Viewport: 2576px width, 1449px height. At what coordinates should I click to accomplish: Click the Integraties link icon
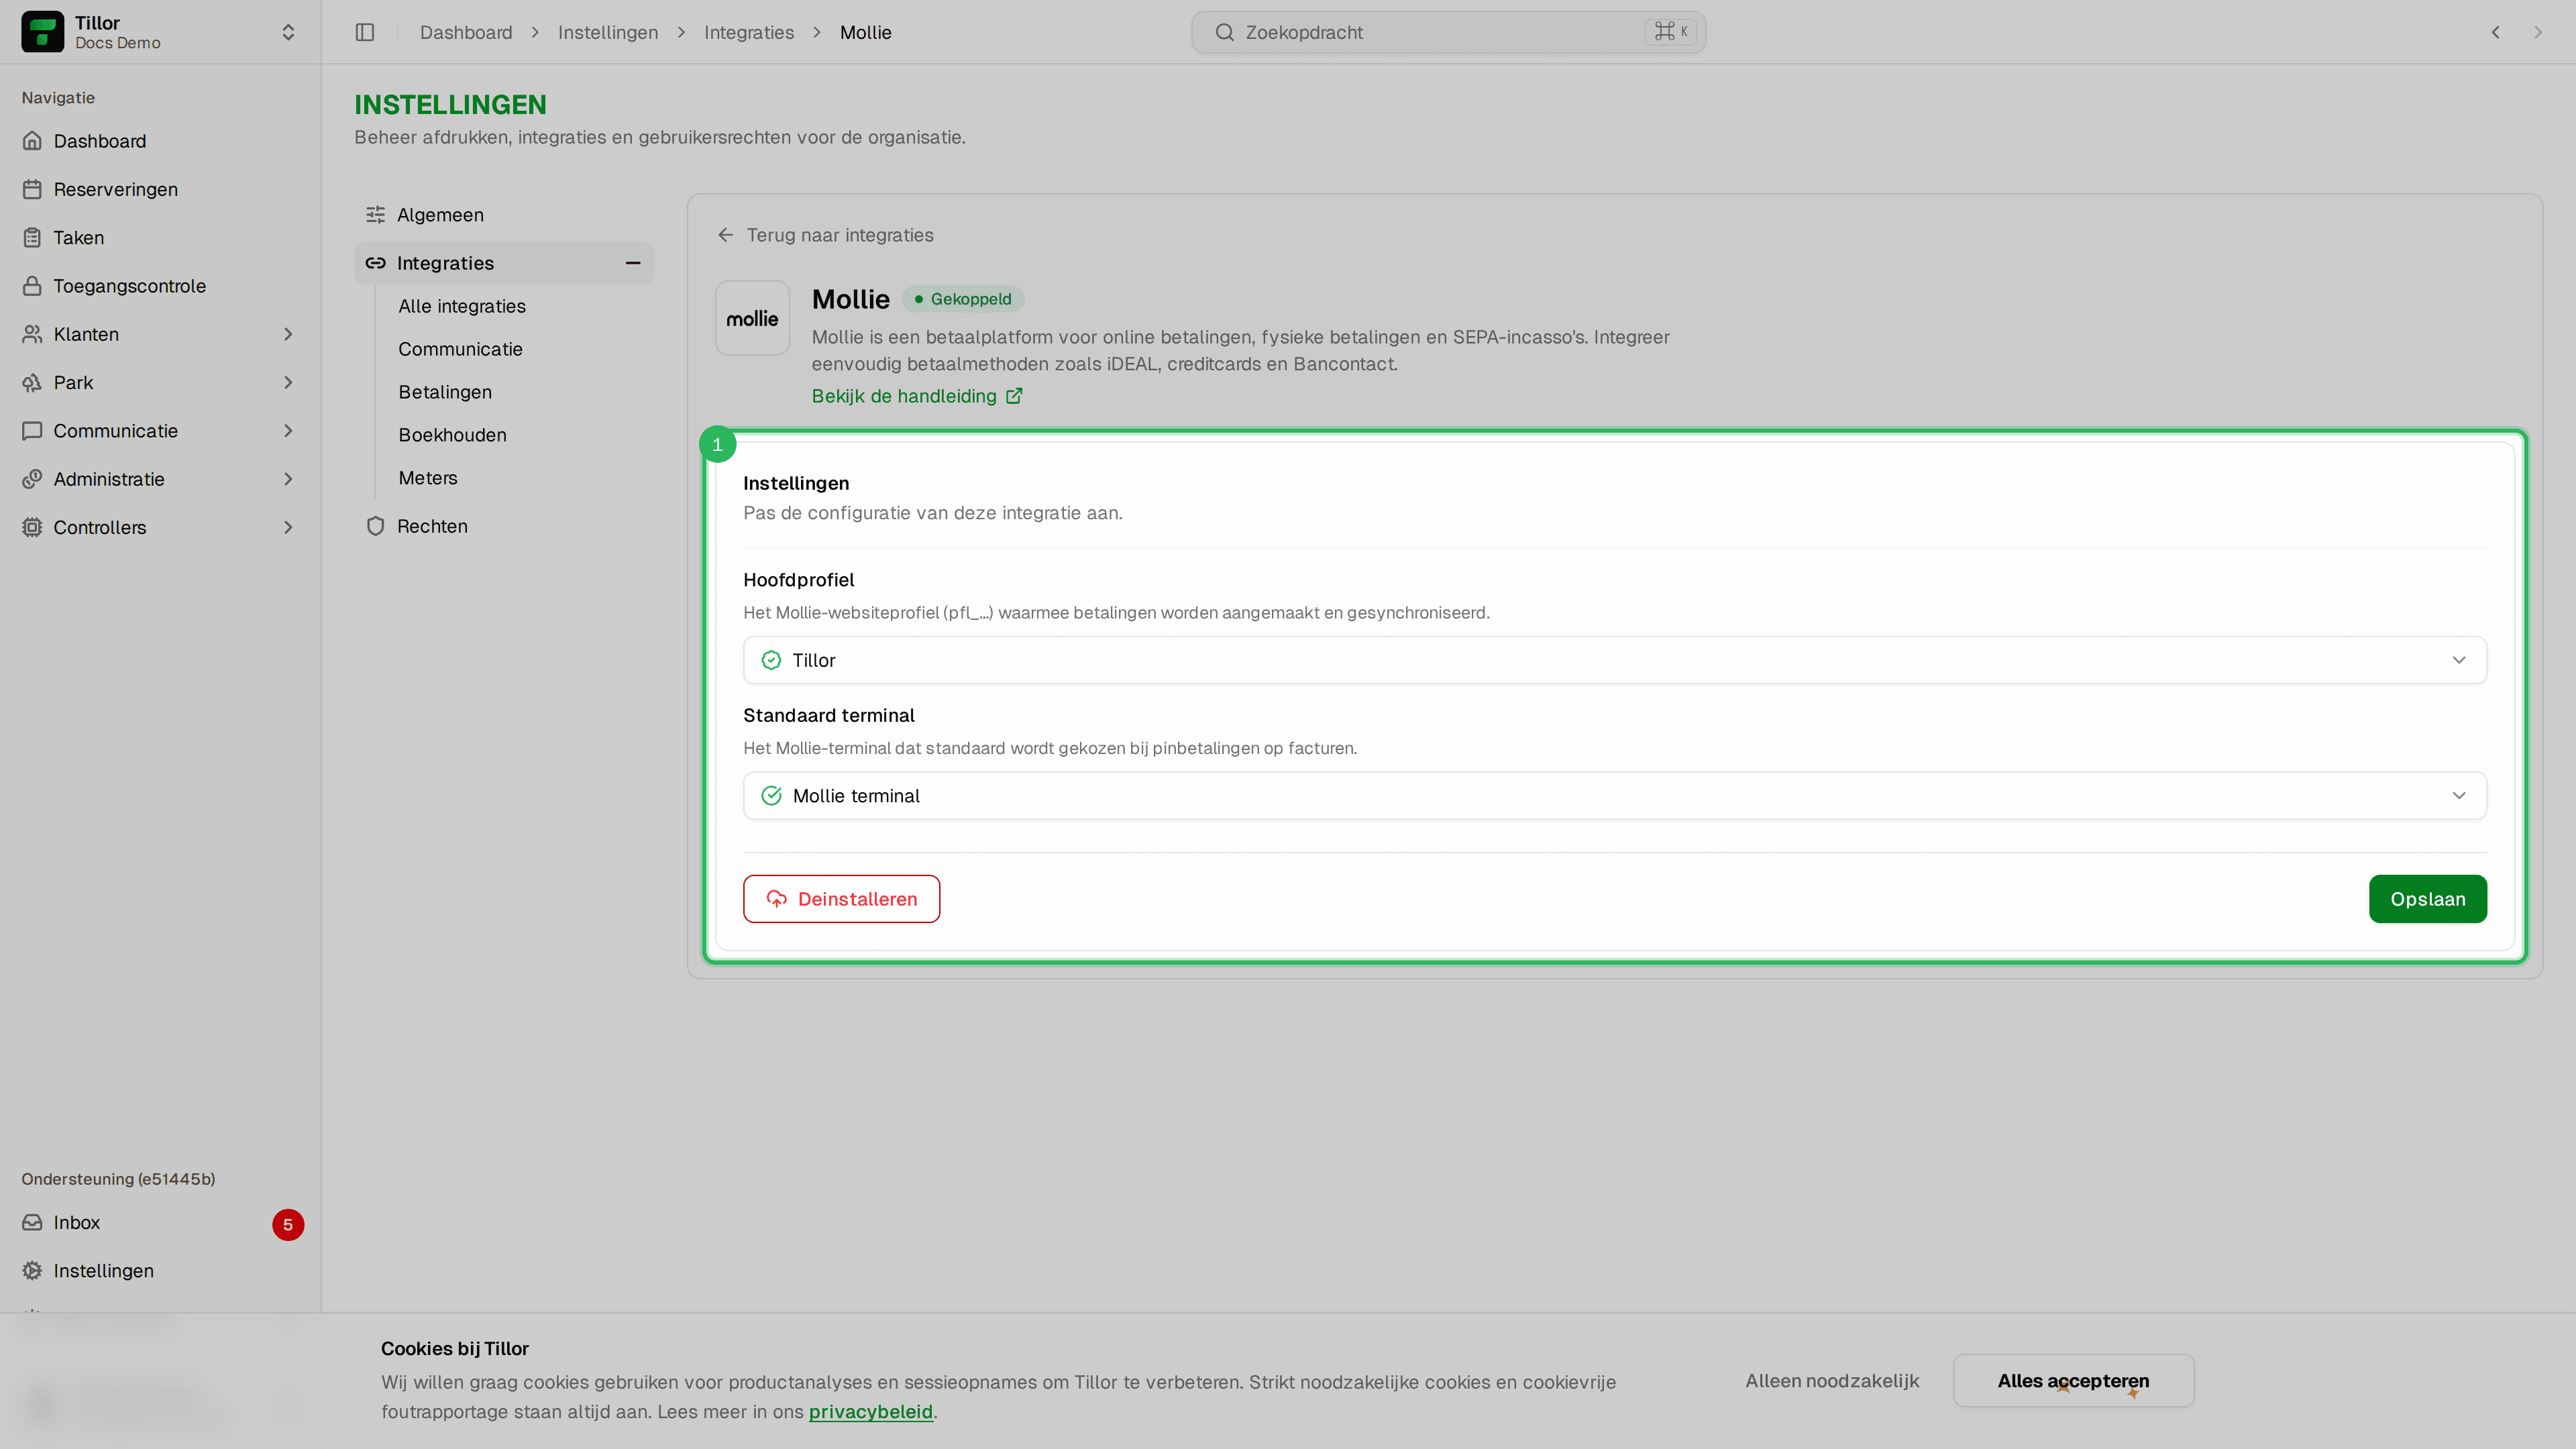point(375,263)
